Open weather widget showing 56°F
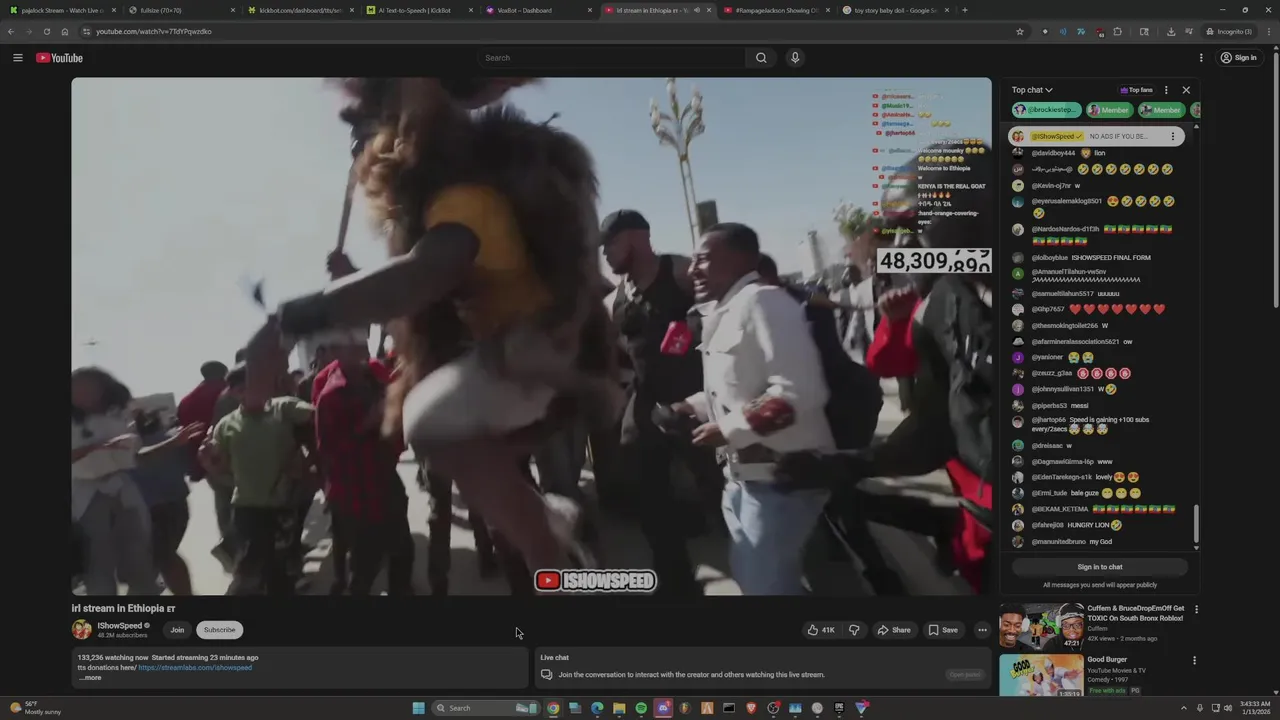 [x=35, y=708]
